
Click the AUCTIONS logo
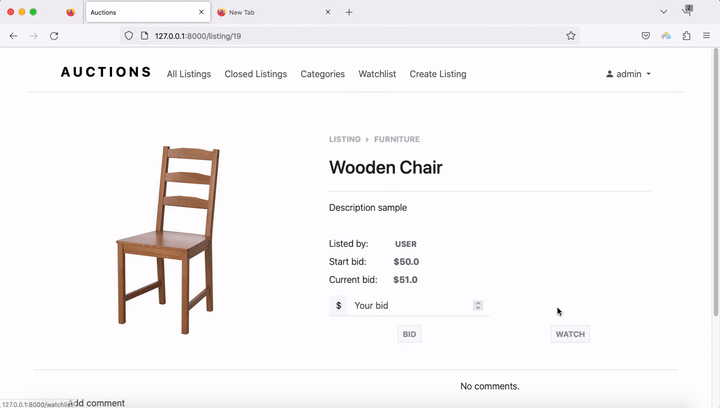(106, 72)
